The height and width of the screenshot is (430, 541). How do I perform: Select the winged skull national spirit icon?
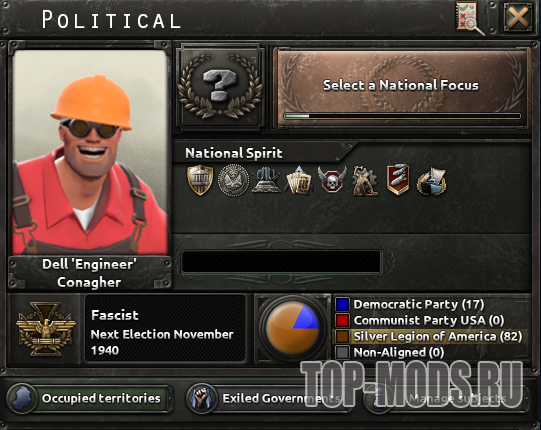pyautogui.click(x=332, y=180)
